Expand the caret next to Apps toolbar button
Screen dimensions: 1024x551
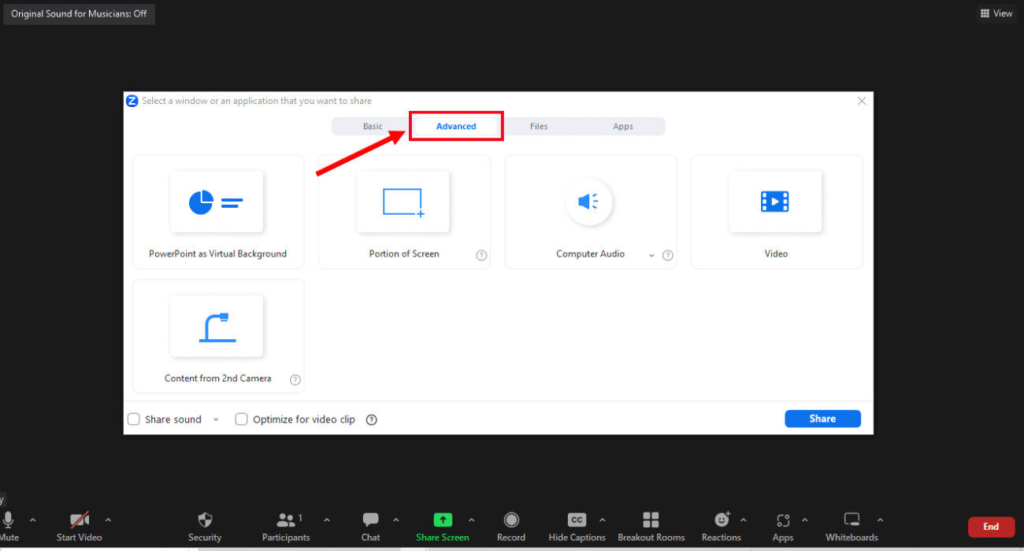click(805, 520)
